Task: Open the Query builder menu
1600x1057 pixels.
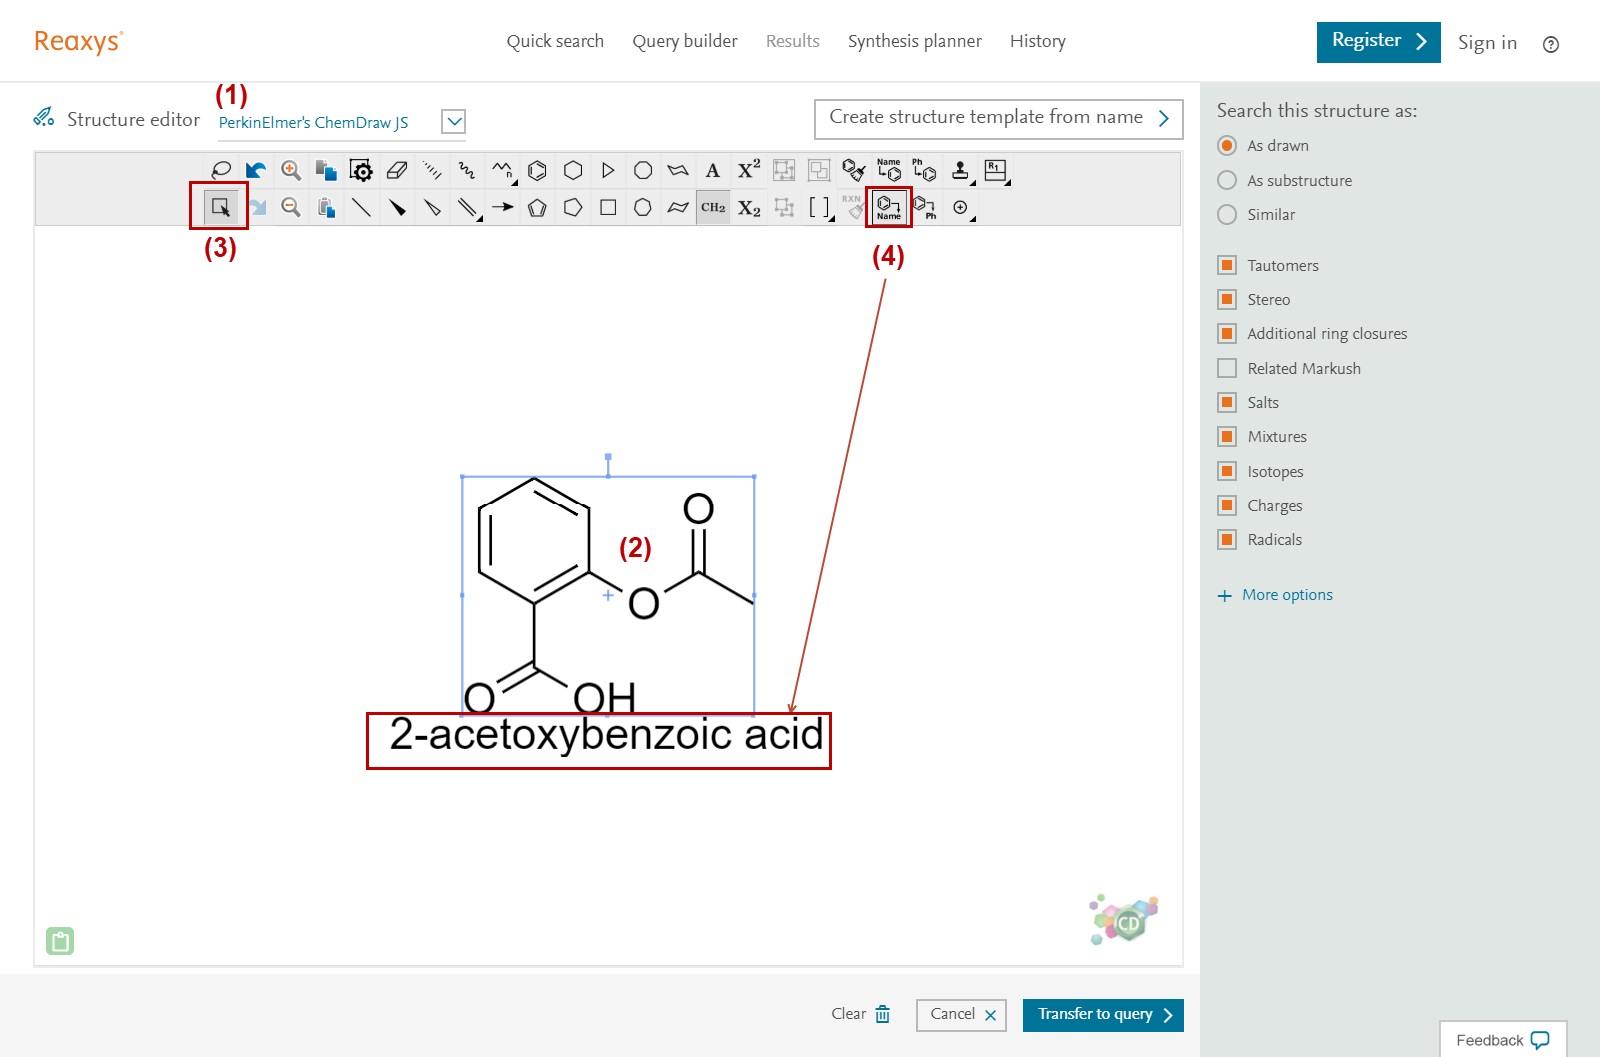Action: 684,41
